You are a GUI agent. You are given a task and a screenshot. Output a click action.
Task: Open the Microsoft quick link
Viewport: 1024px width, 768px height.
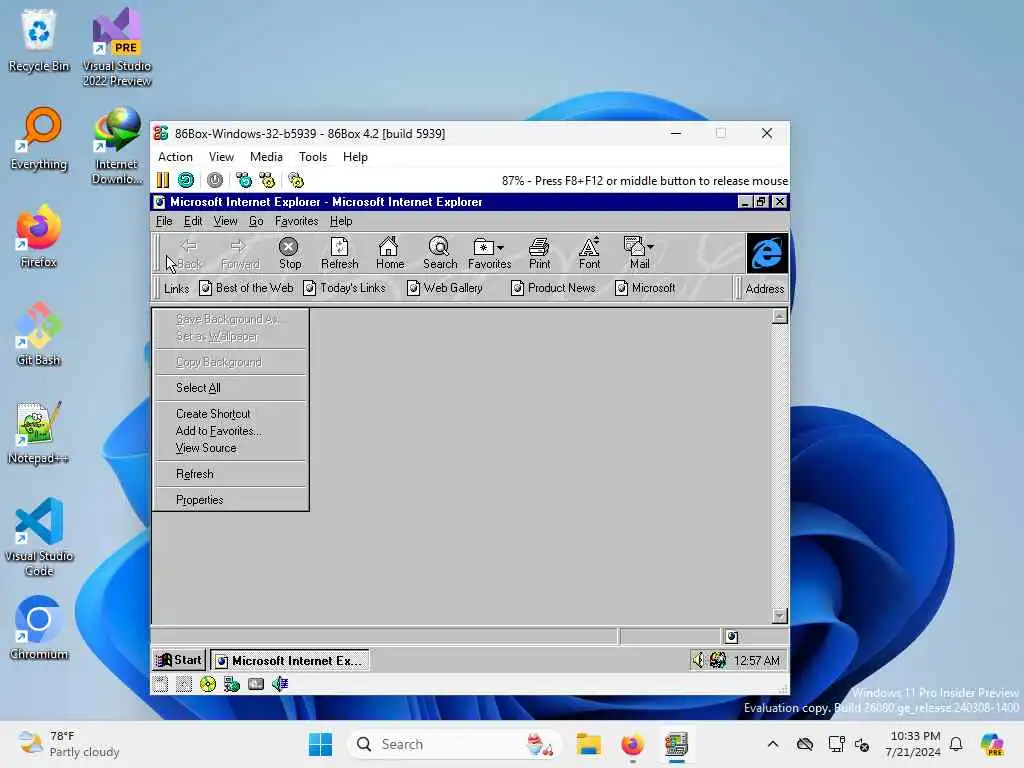click(x=645, y=288)
